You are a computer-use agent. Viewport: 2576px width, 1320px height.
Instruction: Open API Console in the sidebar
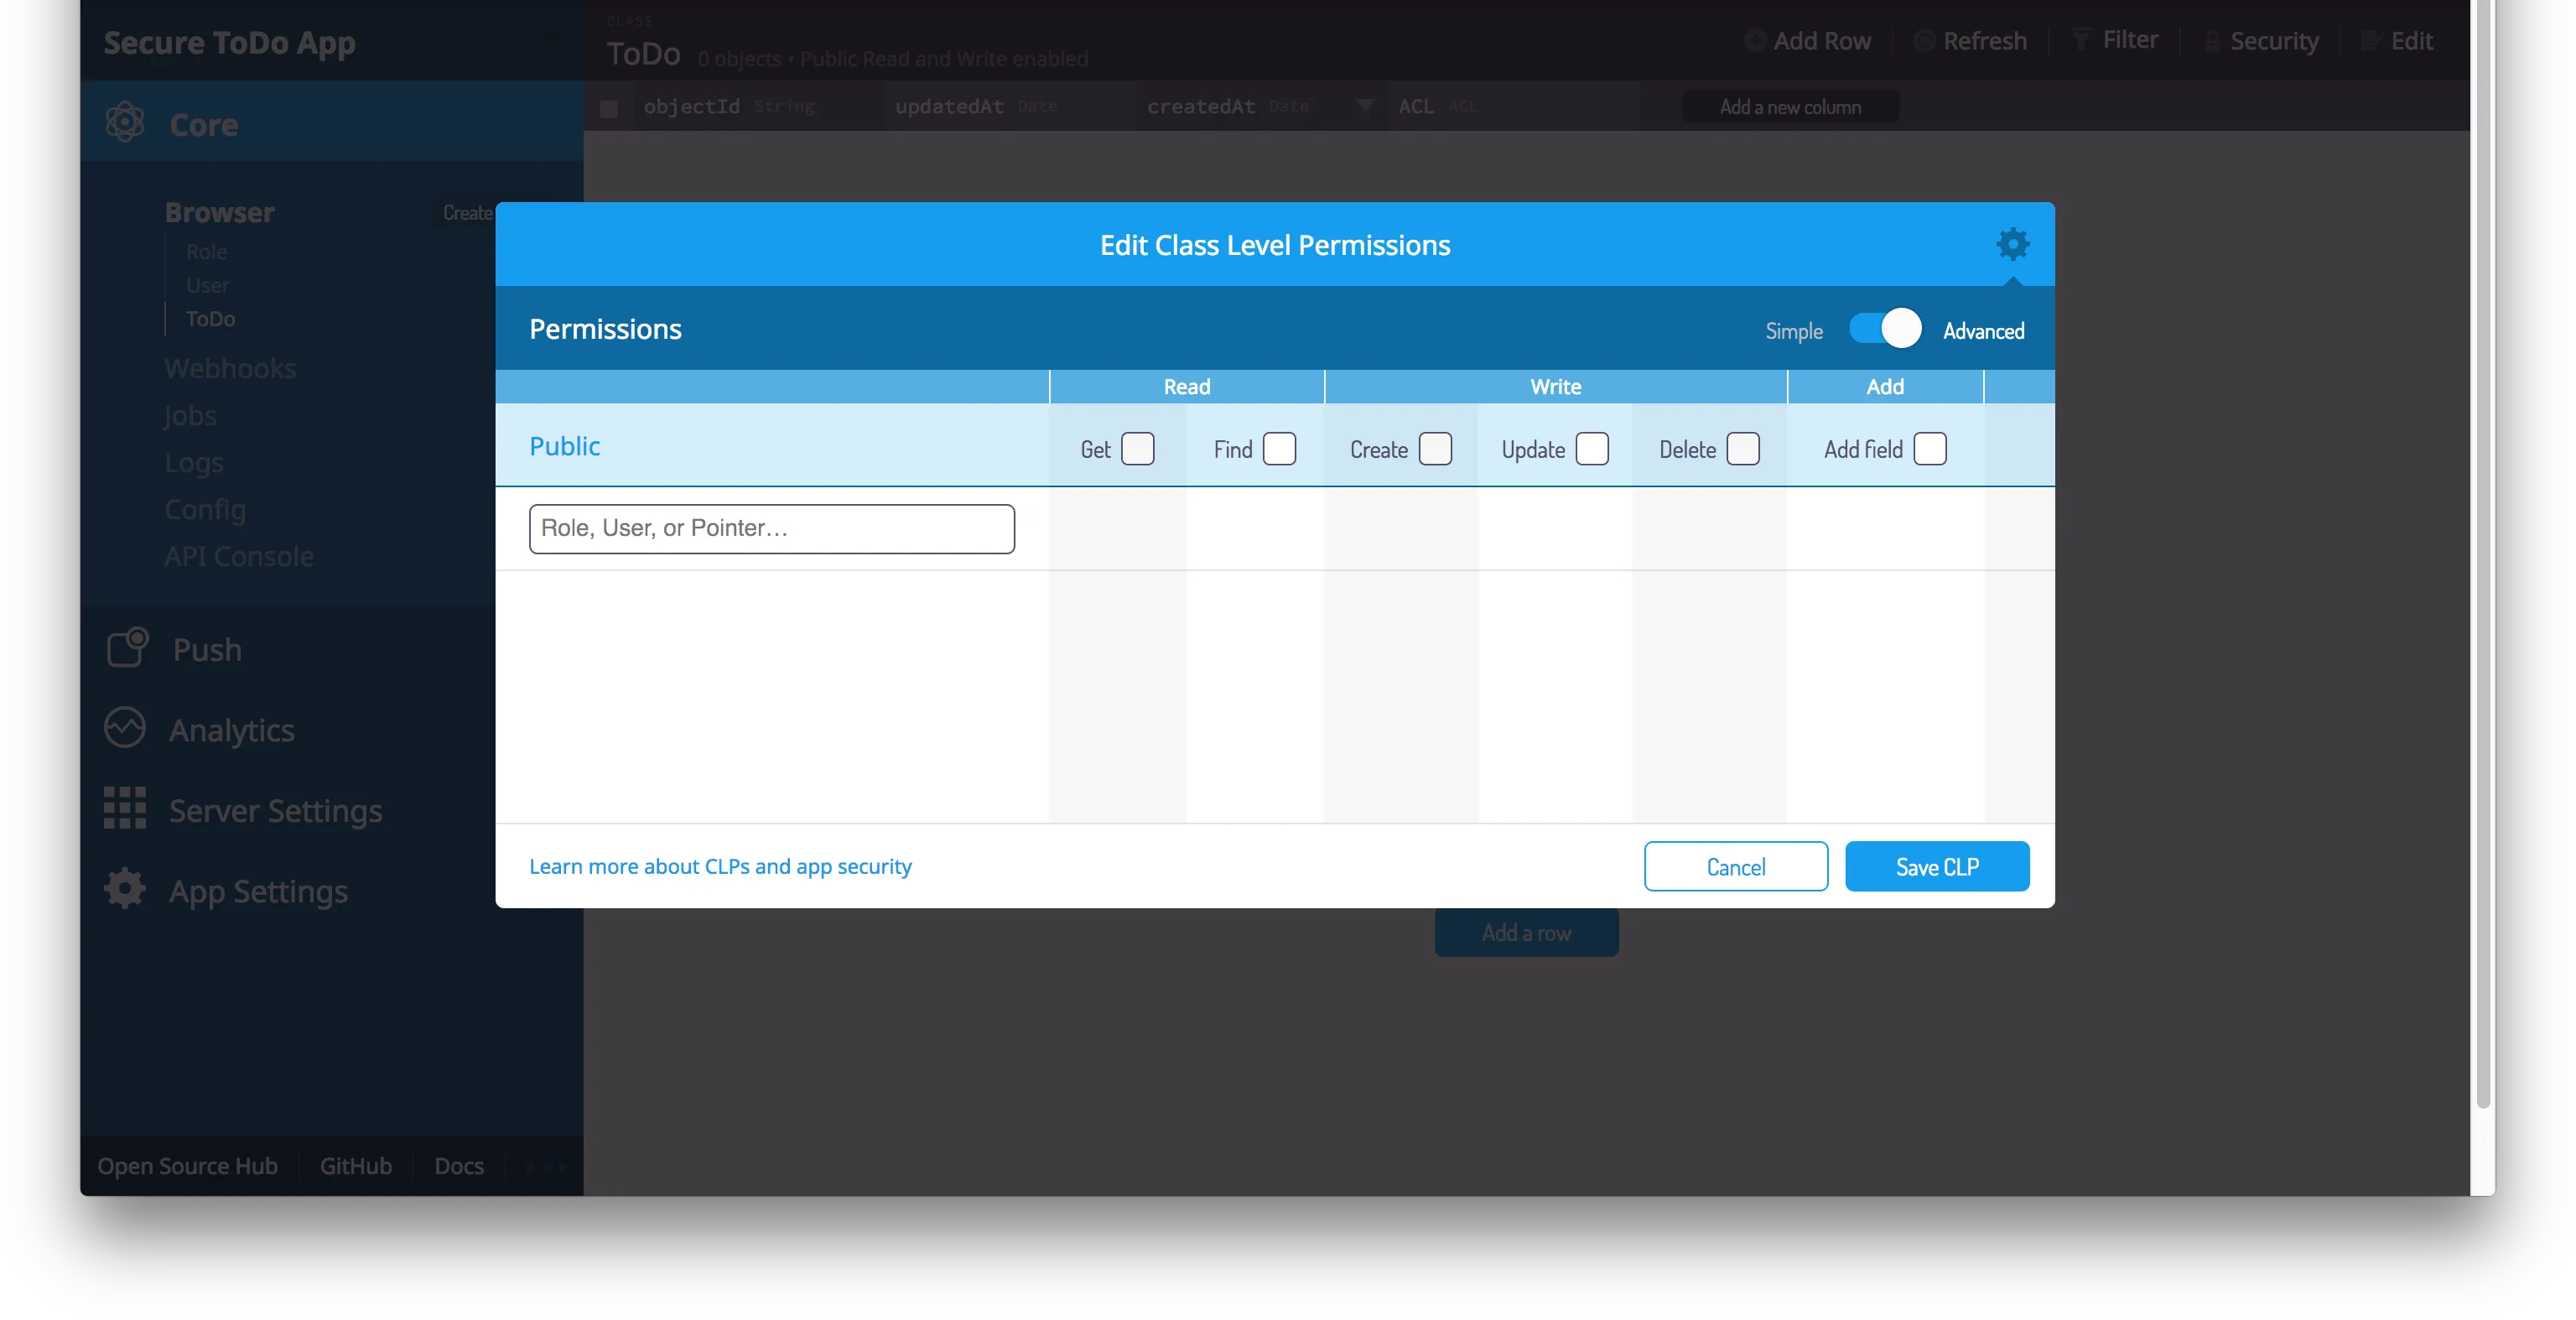pos(239,556)
